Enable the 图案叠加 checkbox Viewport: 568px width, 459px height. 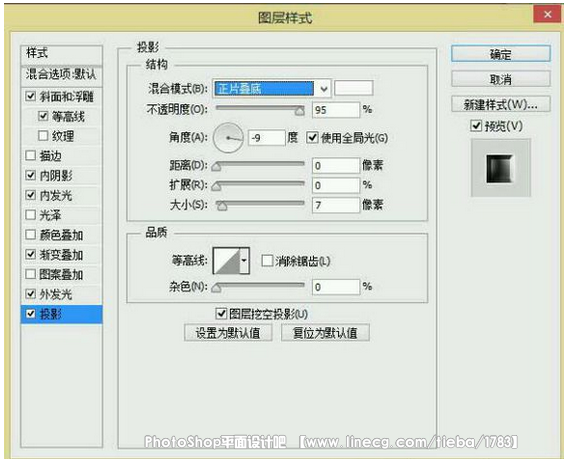tap(31, 274)
